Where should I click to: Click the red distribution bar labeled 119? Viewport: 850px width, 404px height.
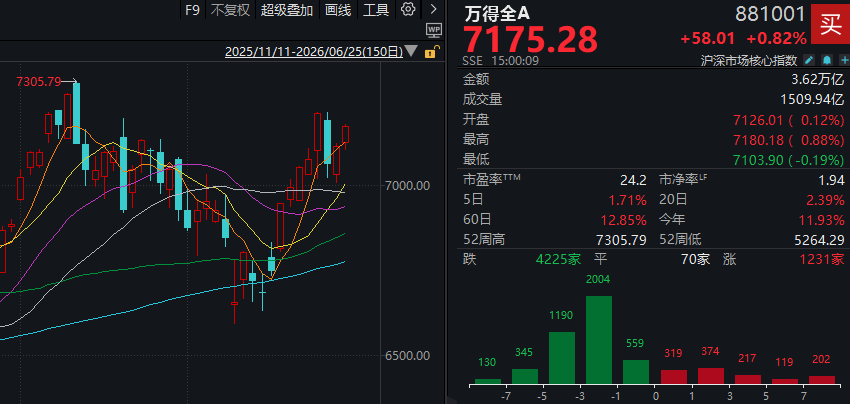click(784, 381)
